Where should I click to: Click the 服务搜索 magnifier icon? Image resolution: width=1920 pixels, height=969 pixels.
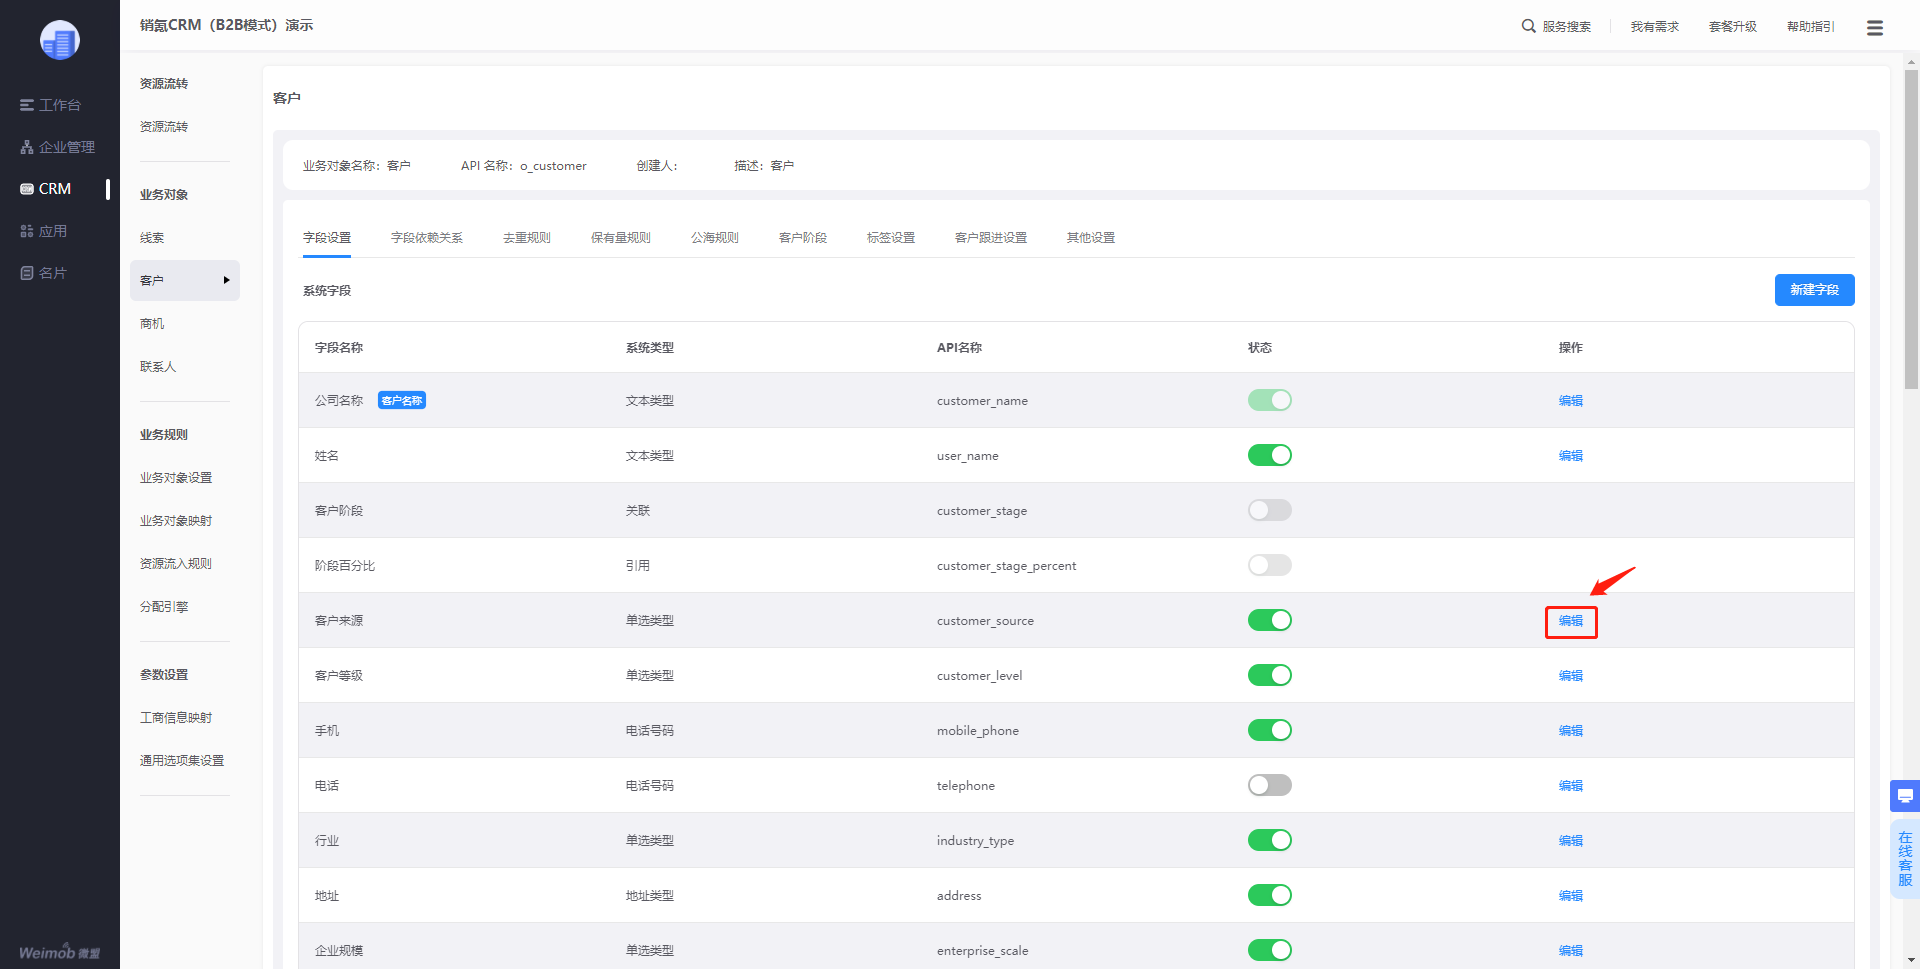pyautogui.click(x=1529, y=26)
